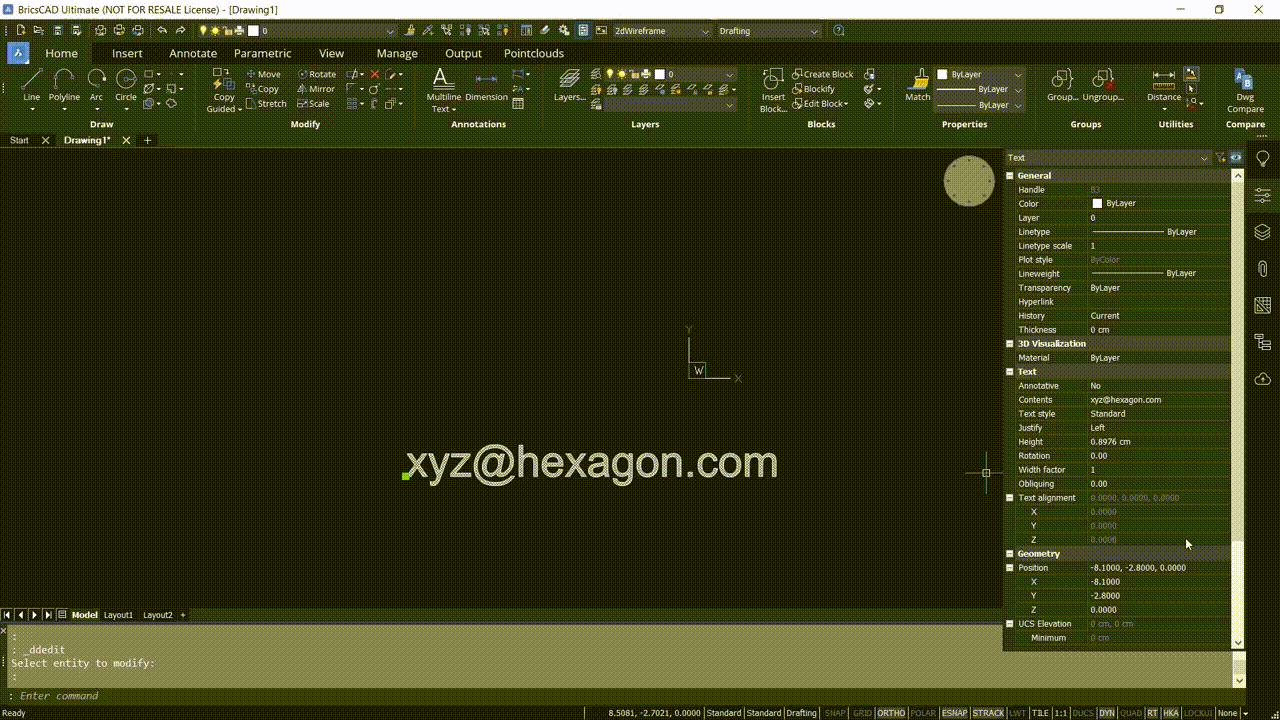Click the command line input field
The width and height of the screenshot is (1280, 720).
(x=618, y=696)
